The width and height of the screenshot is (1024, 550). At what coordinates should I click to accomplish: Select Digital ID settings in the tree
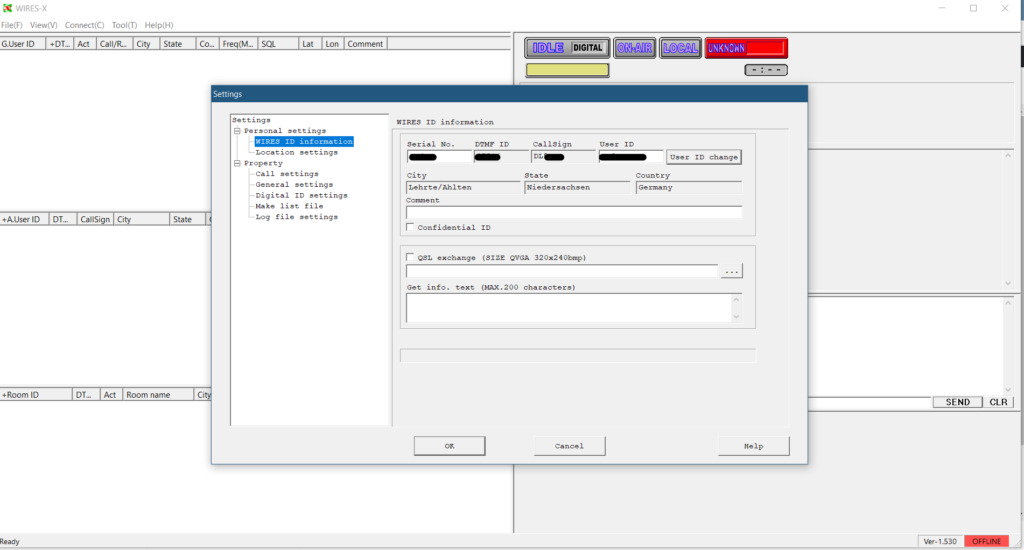click(x=301, y=195)
